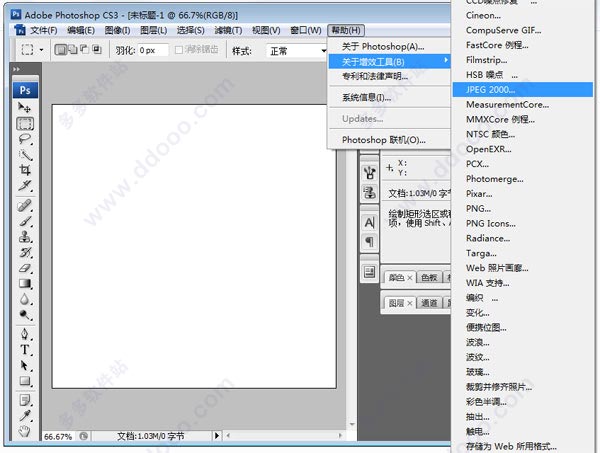Toggle the 消除锯齿 anti-alias checkbox
The image size is (600, 453).
click(x=179, y=50)
